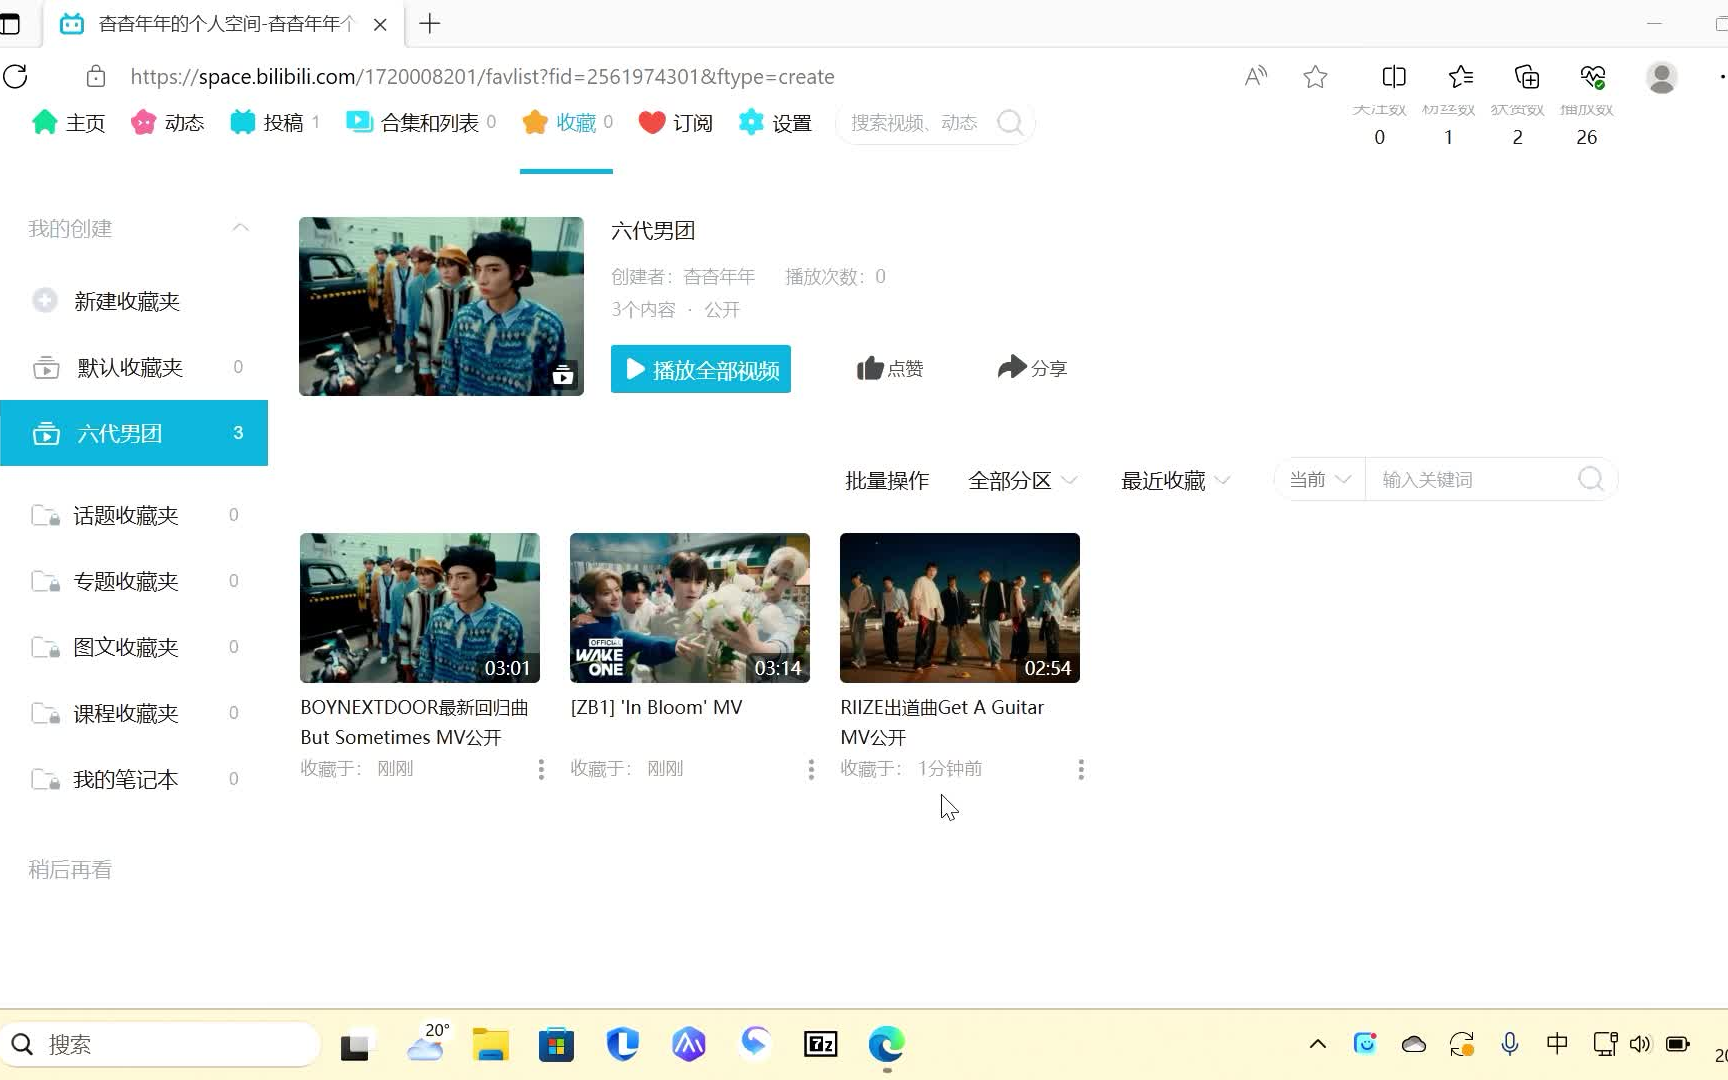Open the 当前 scope dropdown
The height and width of the screenshot is (1080, 1728).
[1319, 480]
